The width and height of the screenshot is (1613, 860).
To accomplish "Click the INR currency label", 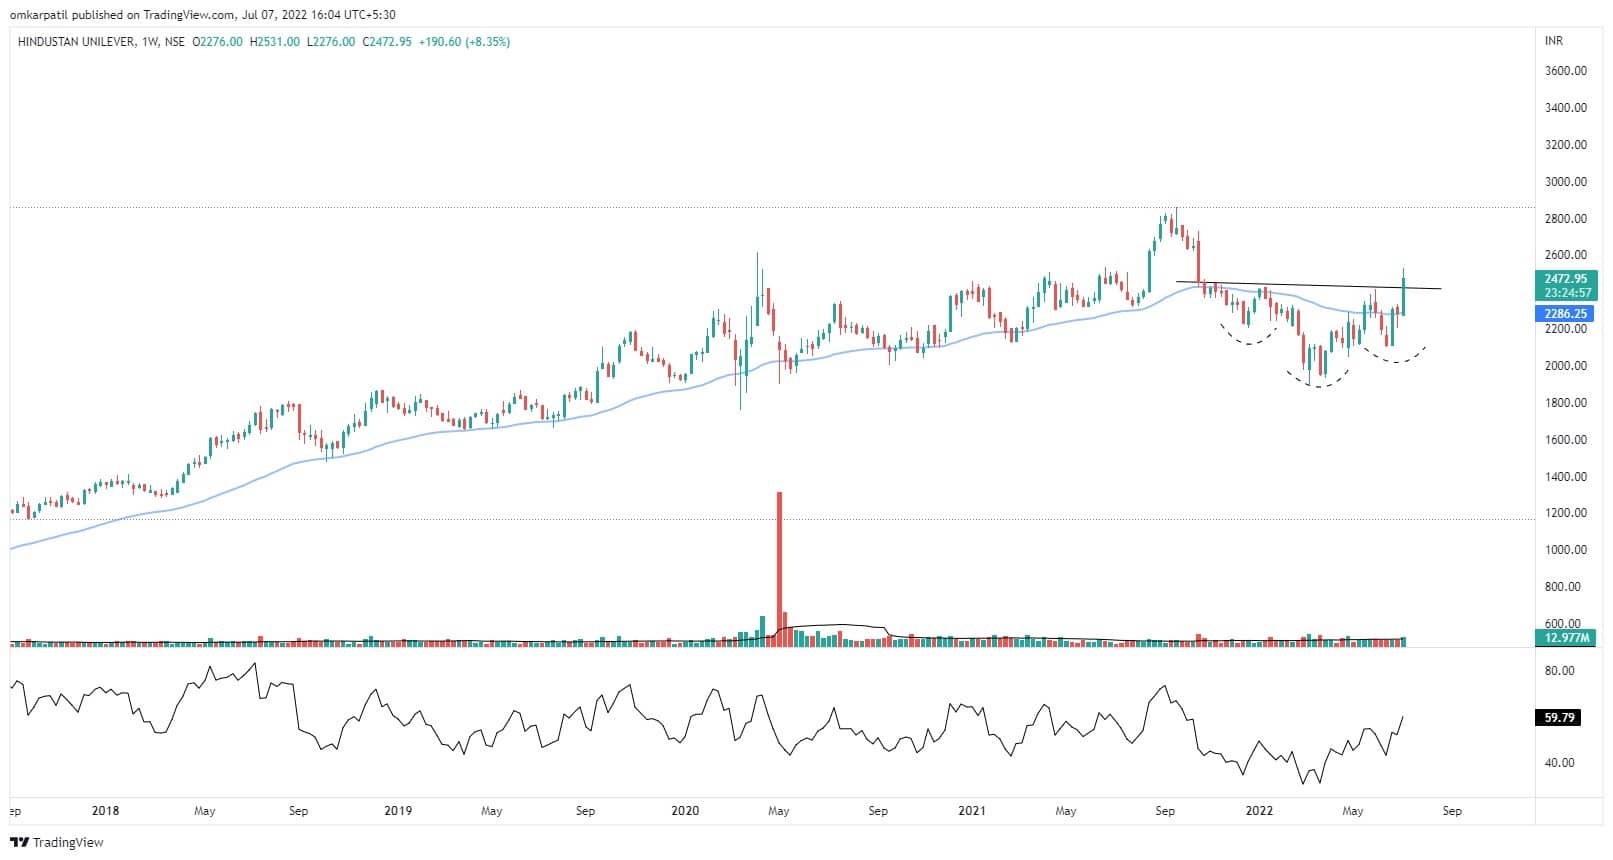I will (1554, 41).
